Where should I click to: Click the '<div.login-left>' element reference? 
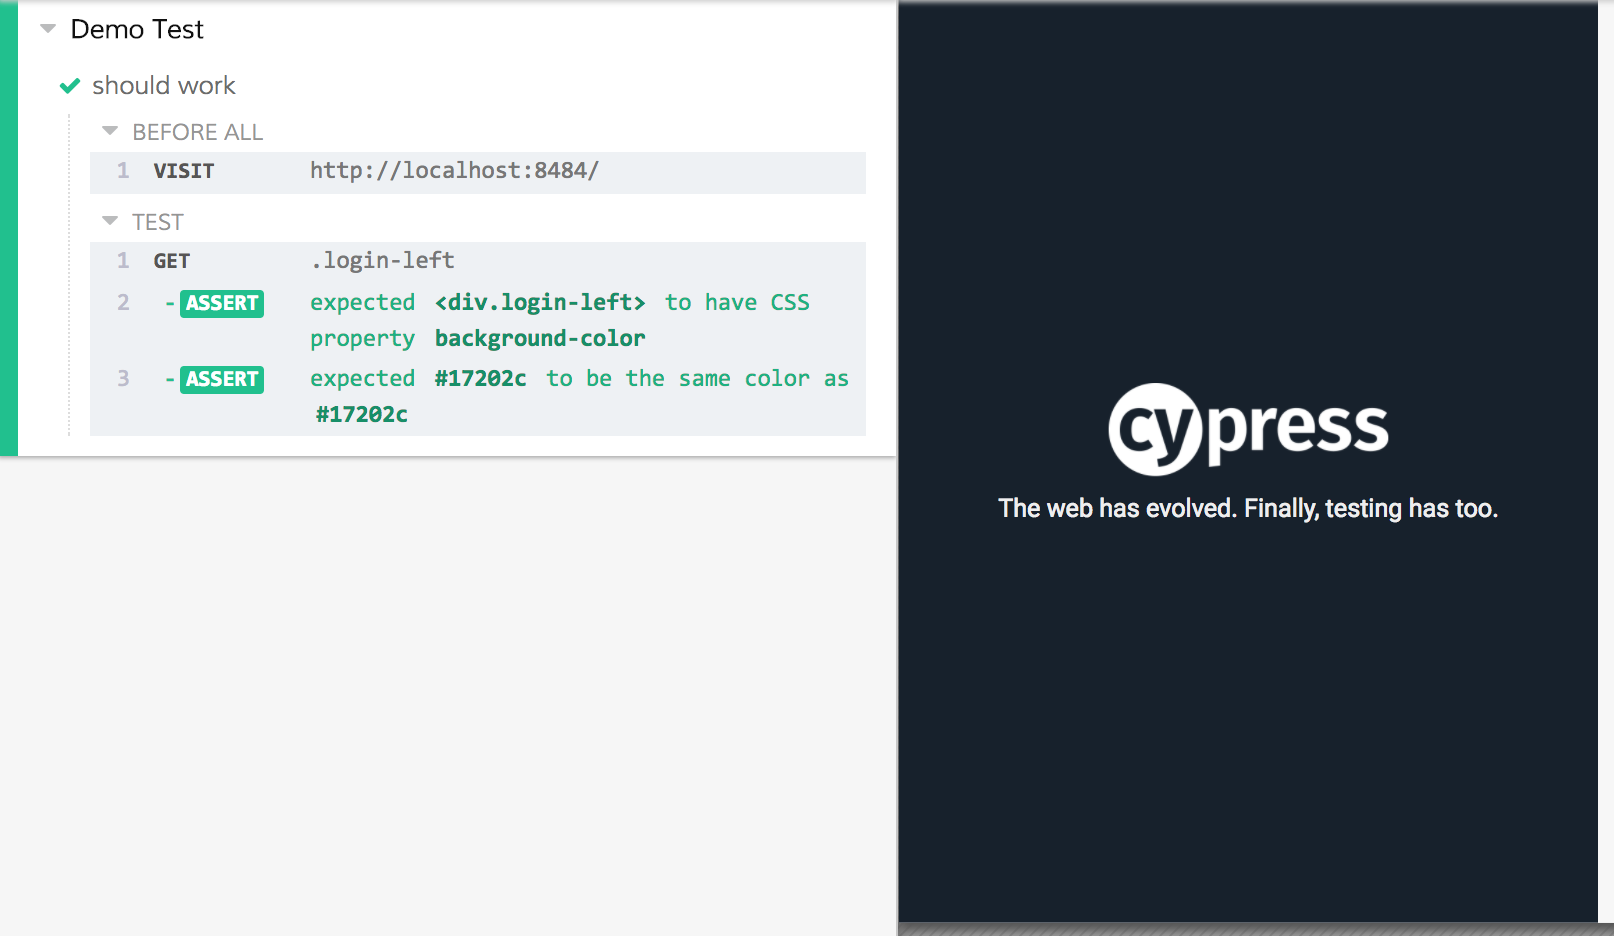pos(540,302)
